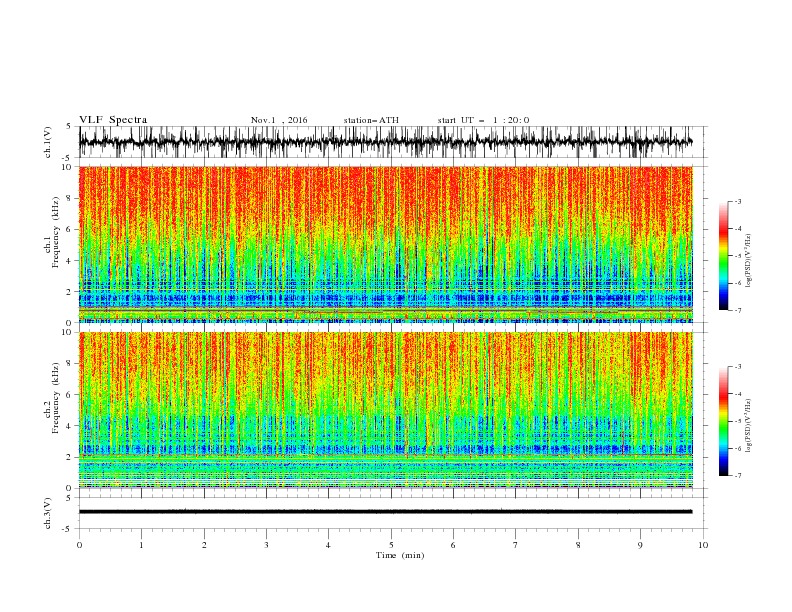The width and height of the screenshot is (792, 612).
Task: Click the "1" tick on the Time axis
Action: (141, 545)
